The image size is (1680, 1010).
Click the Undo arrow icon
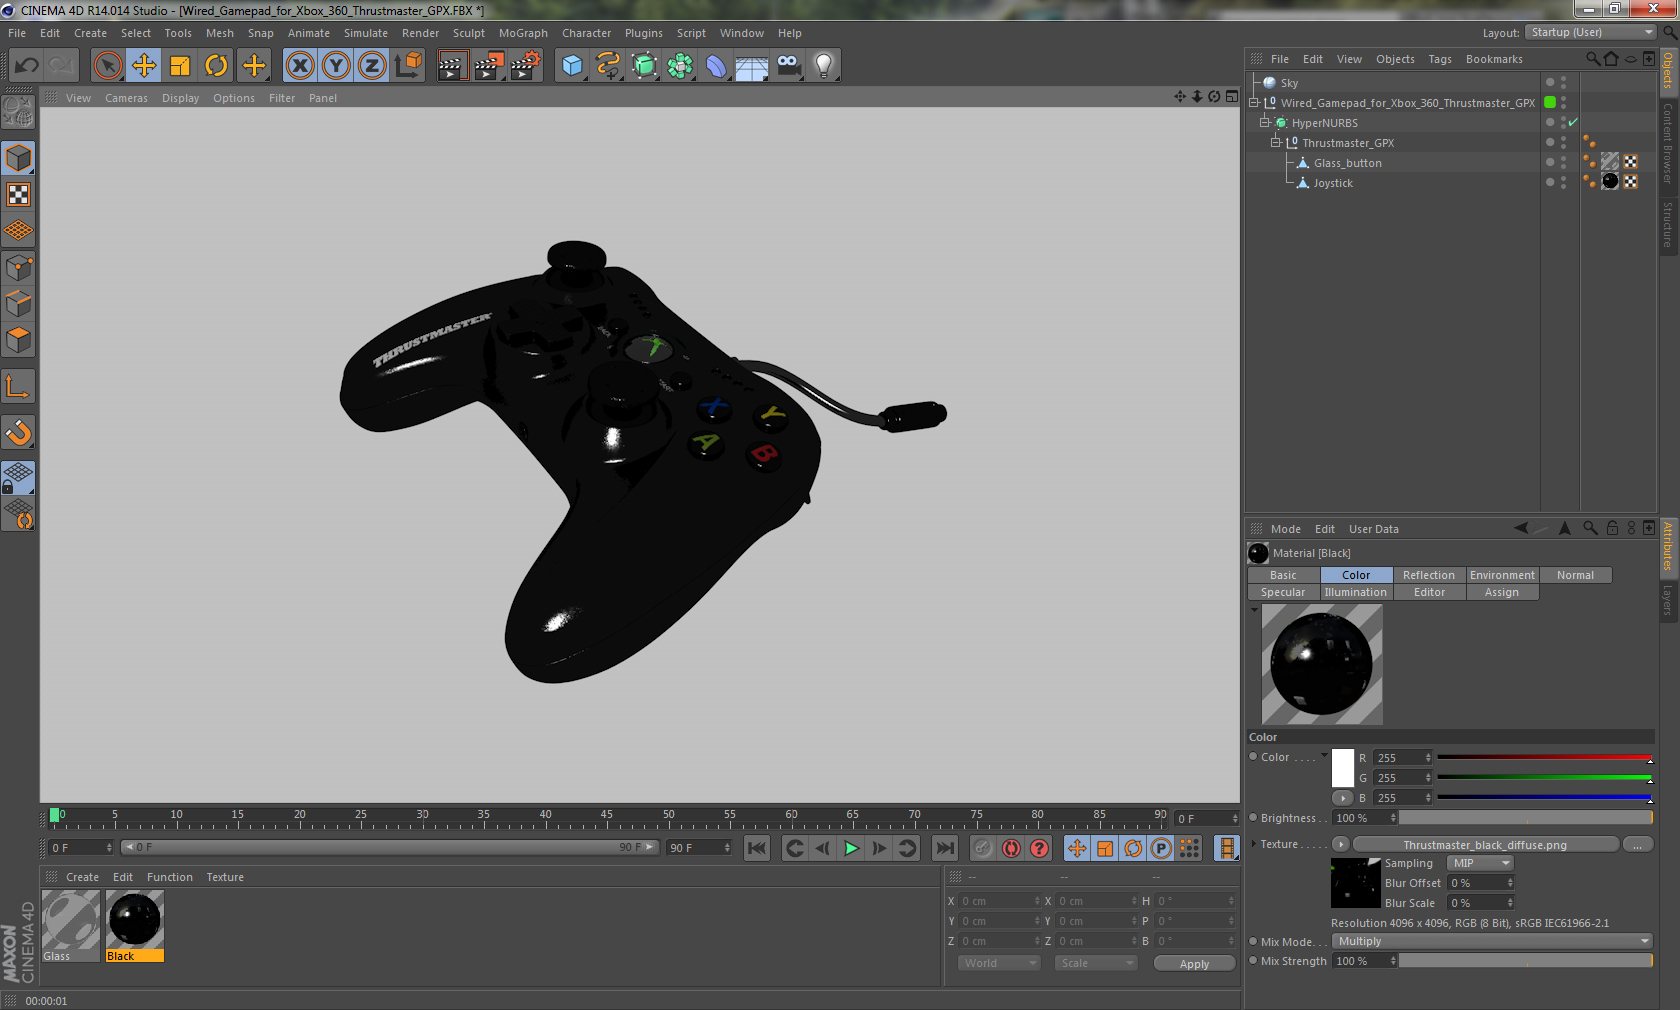pyautogui.click(x=27, y=66)
